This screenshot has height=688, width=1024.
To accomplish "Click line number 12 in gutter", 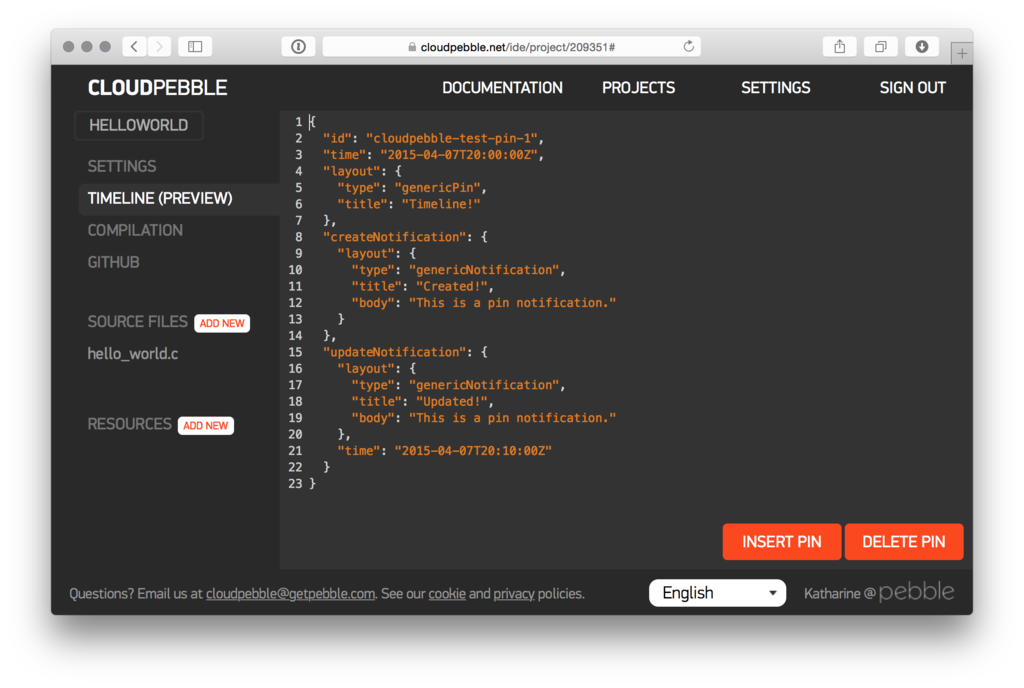I will (295, 303).
